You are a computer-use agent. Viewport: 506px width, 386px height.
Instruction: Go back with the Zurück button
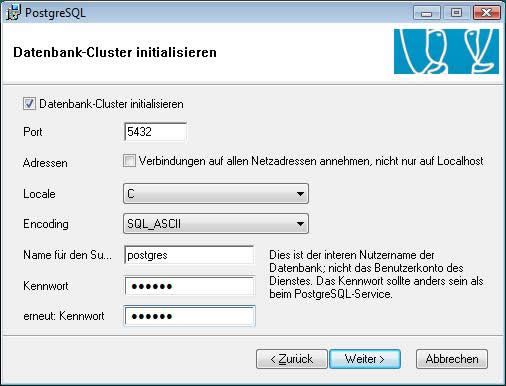(x=292, y=359)
